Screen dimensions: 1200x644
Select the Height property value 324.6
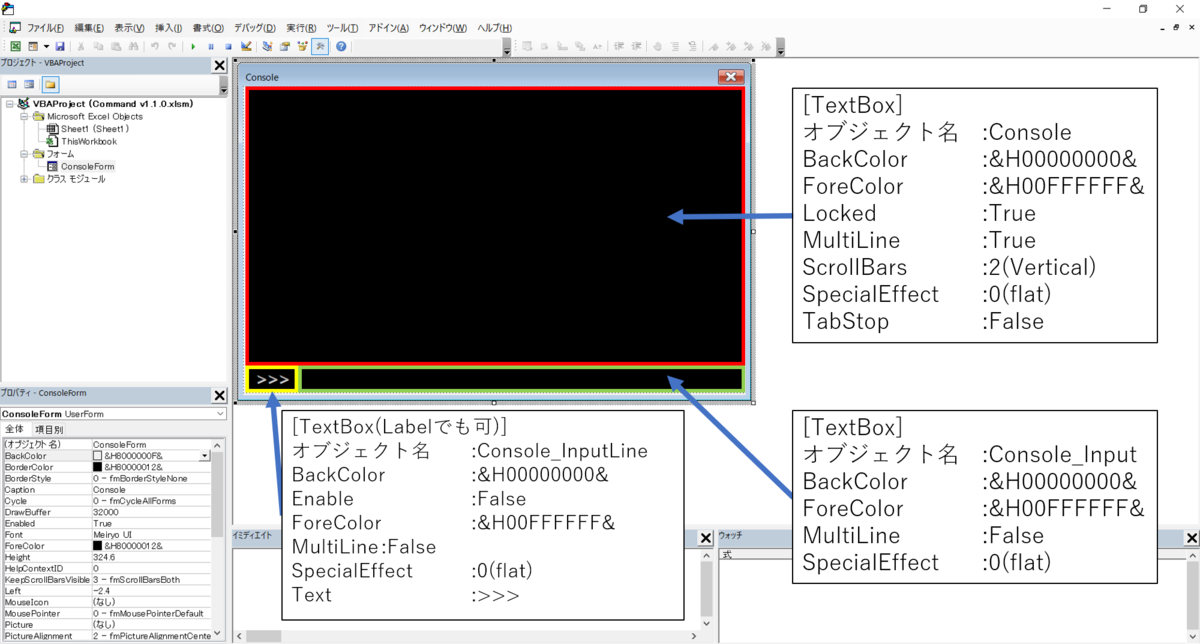103,557
